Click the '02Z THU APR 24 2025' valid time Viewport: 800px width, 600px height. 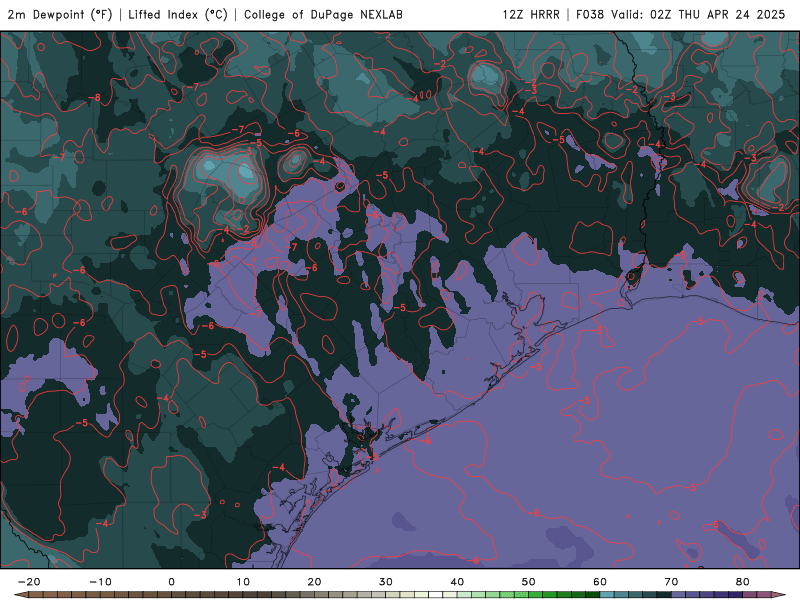(x=717, y=15)
